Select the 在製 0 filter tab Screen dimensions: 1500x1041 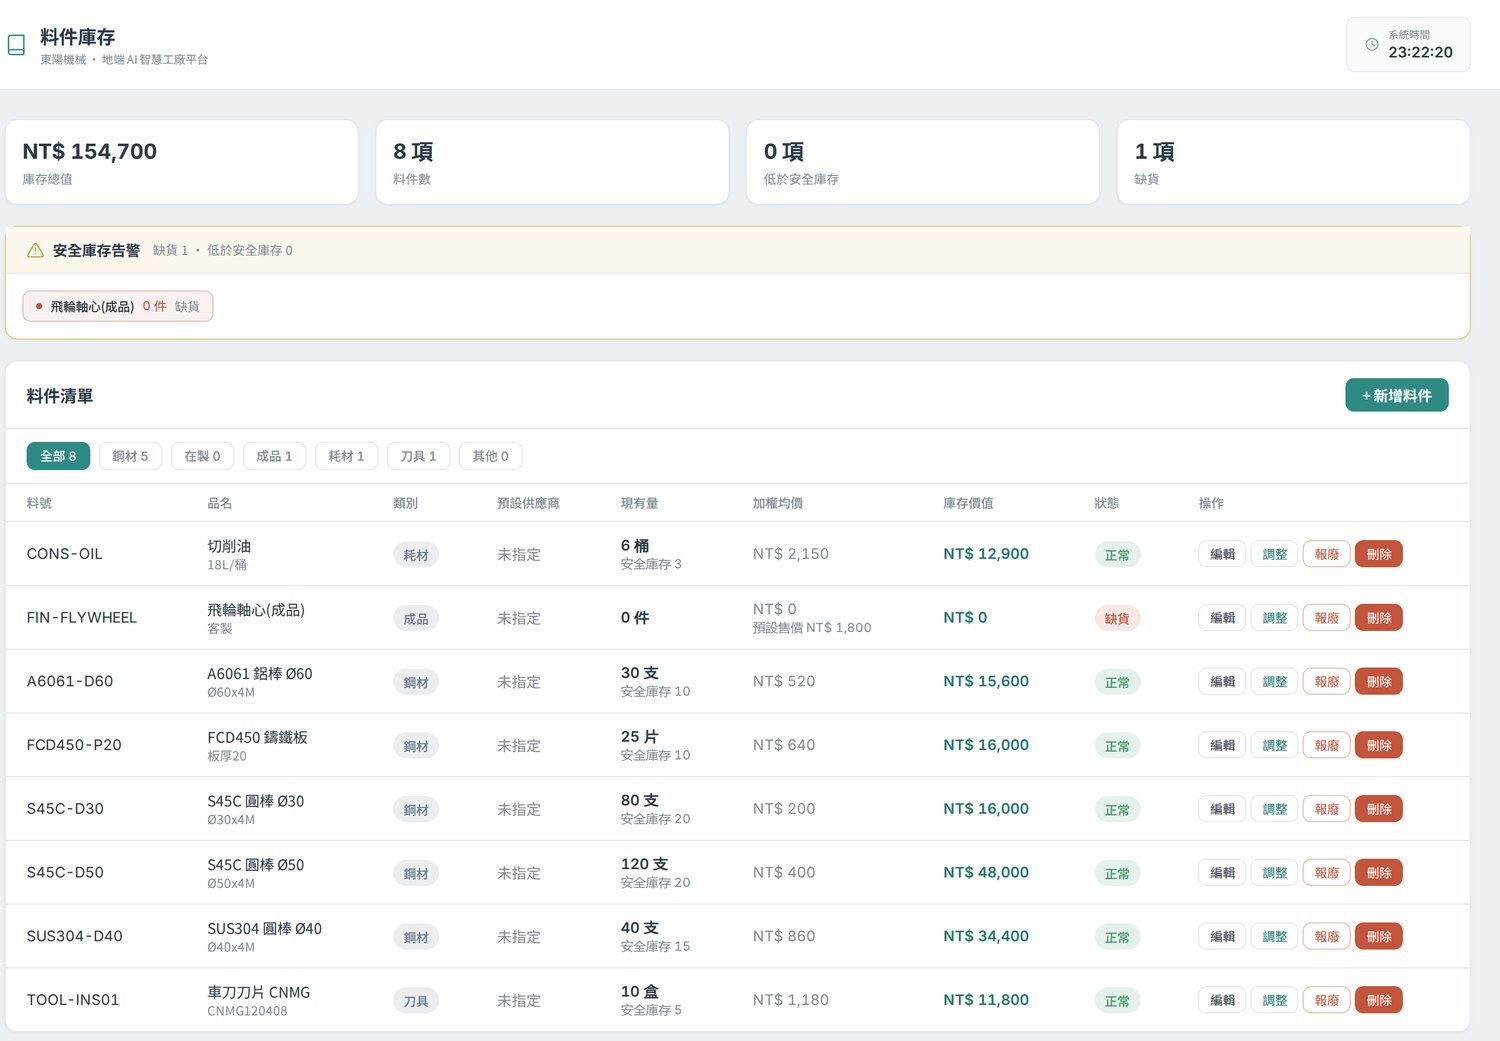(x=202, y=456)
